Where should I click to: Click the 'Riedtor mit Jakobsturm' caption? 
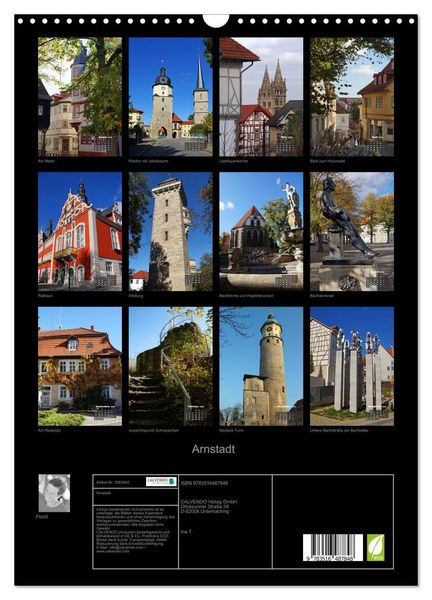click(x=148, y=161)
